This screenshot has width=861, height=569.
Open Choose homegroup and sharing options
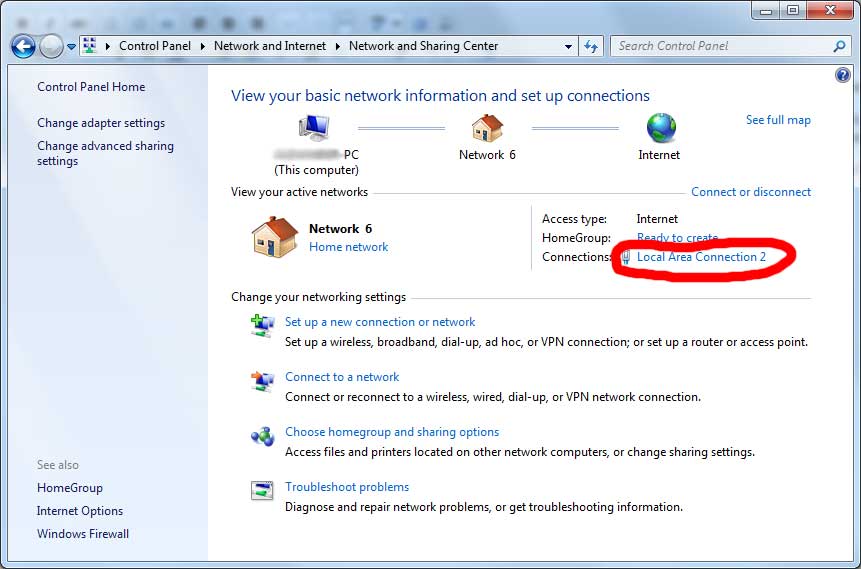(392, 432)
